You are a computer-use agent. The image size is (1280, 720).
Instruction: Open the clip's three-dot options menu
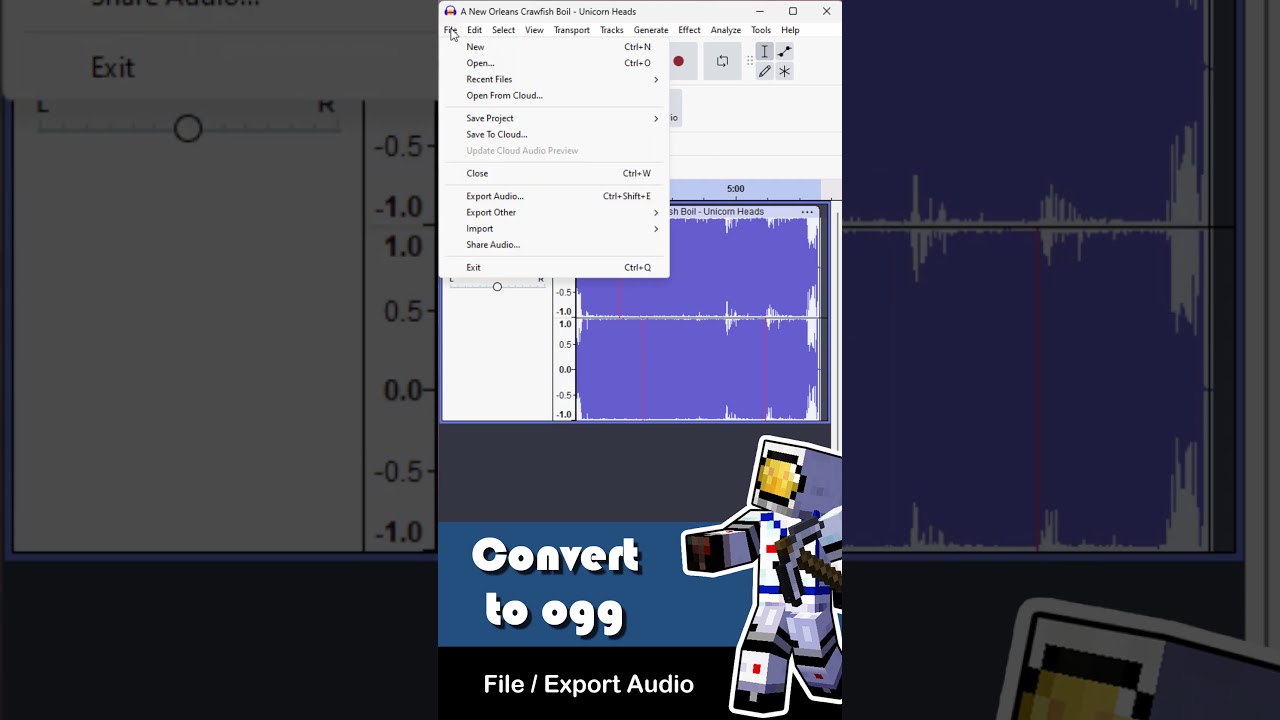(807, 212)
